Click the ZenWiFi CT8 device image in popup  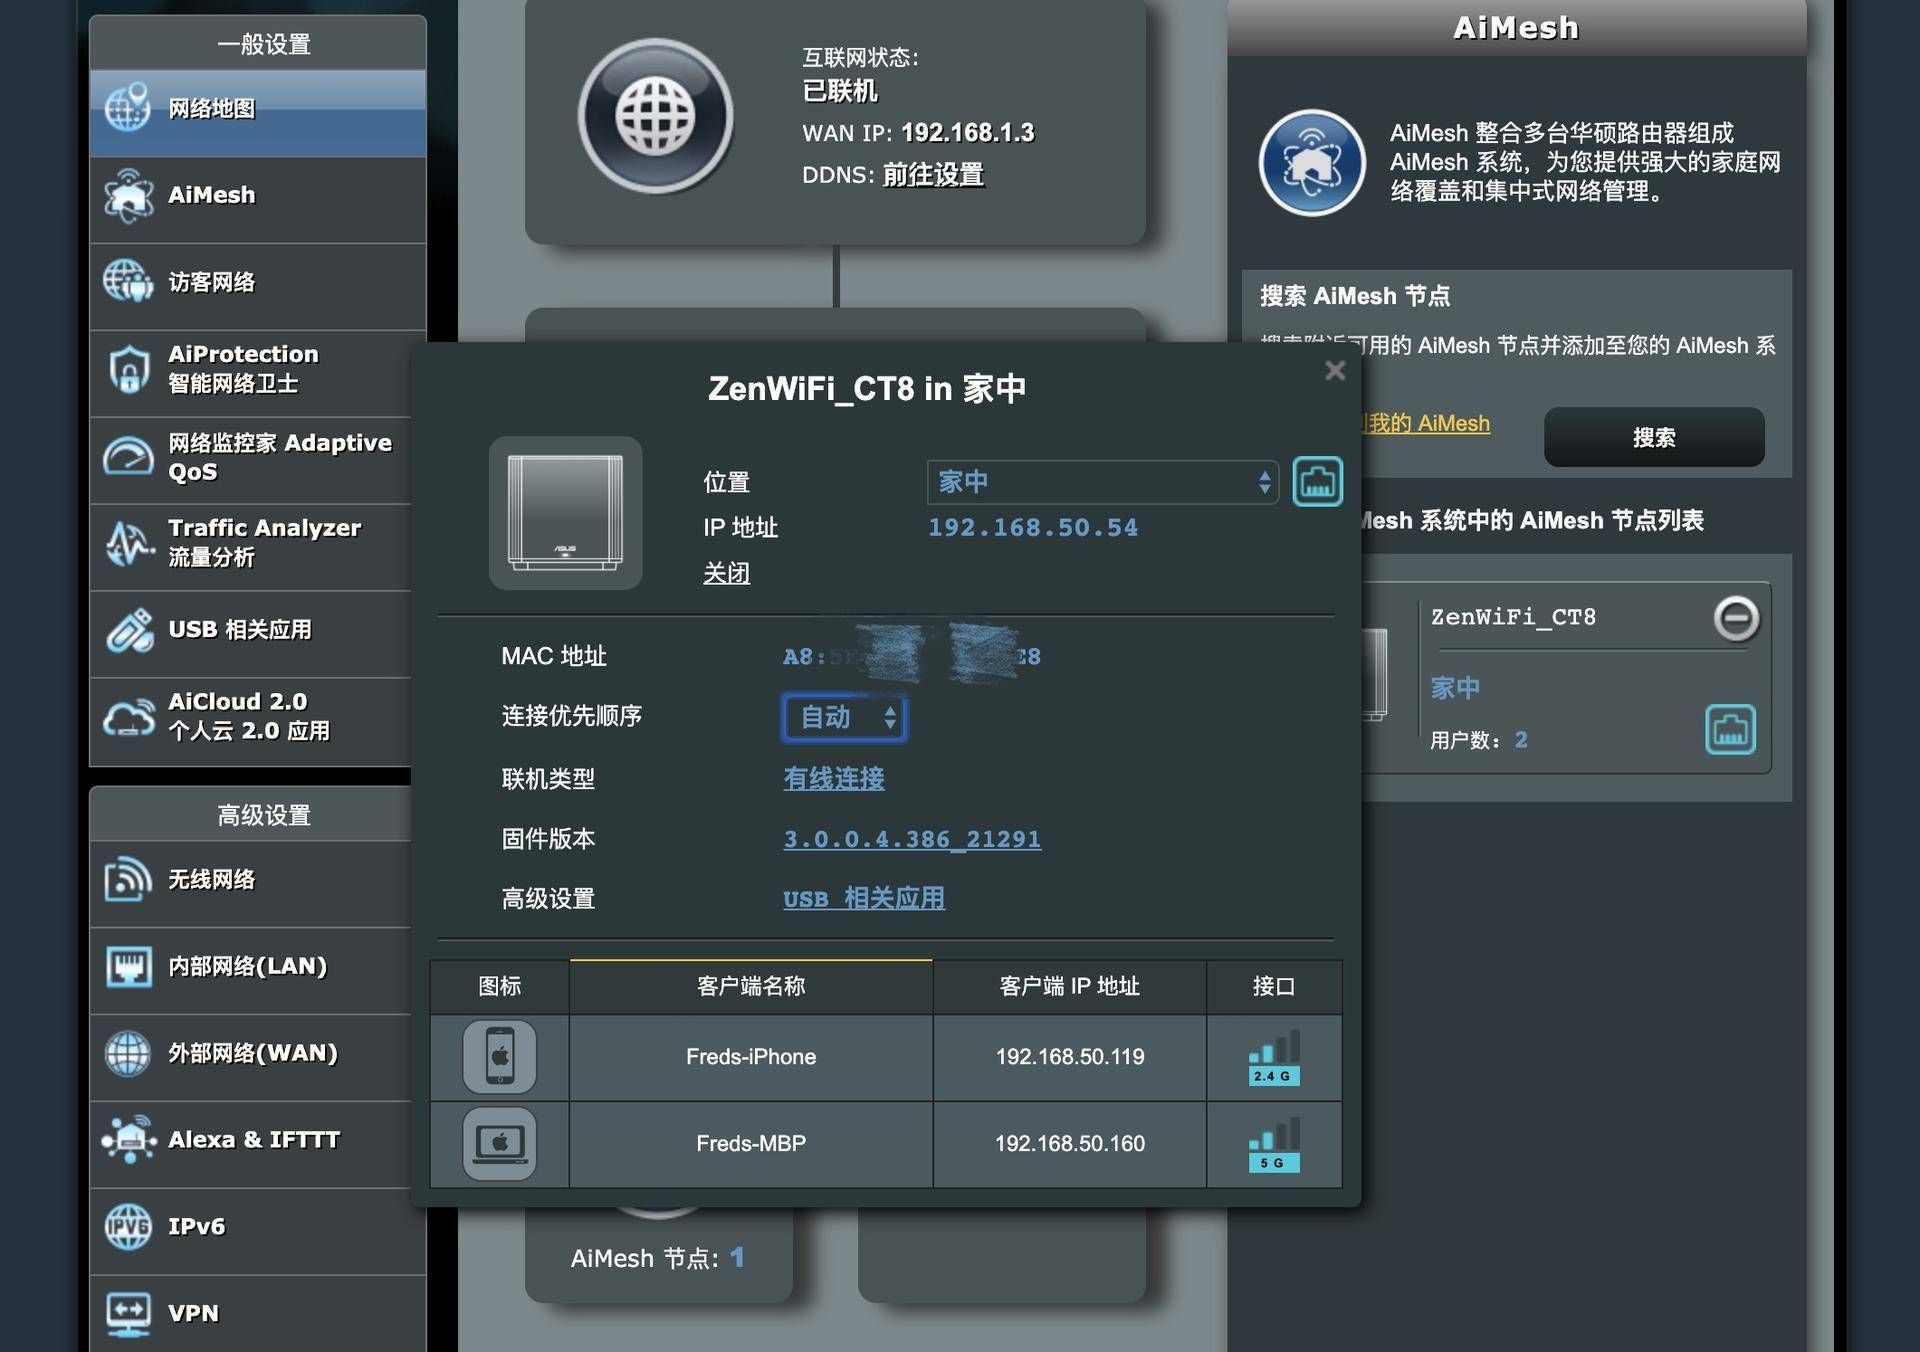[x=565, y=513]
